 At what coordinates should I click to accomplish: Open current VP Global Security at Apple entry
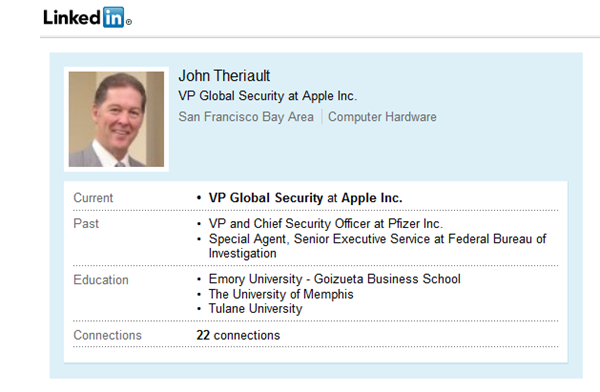(305, 198)
